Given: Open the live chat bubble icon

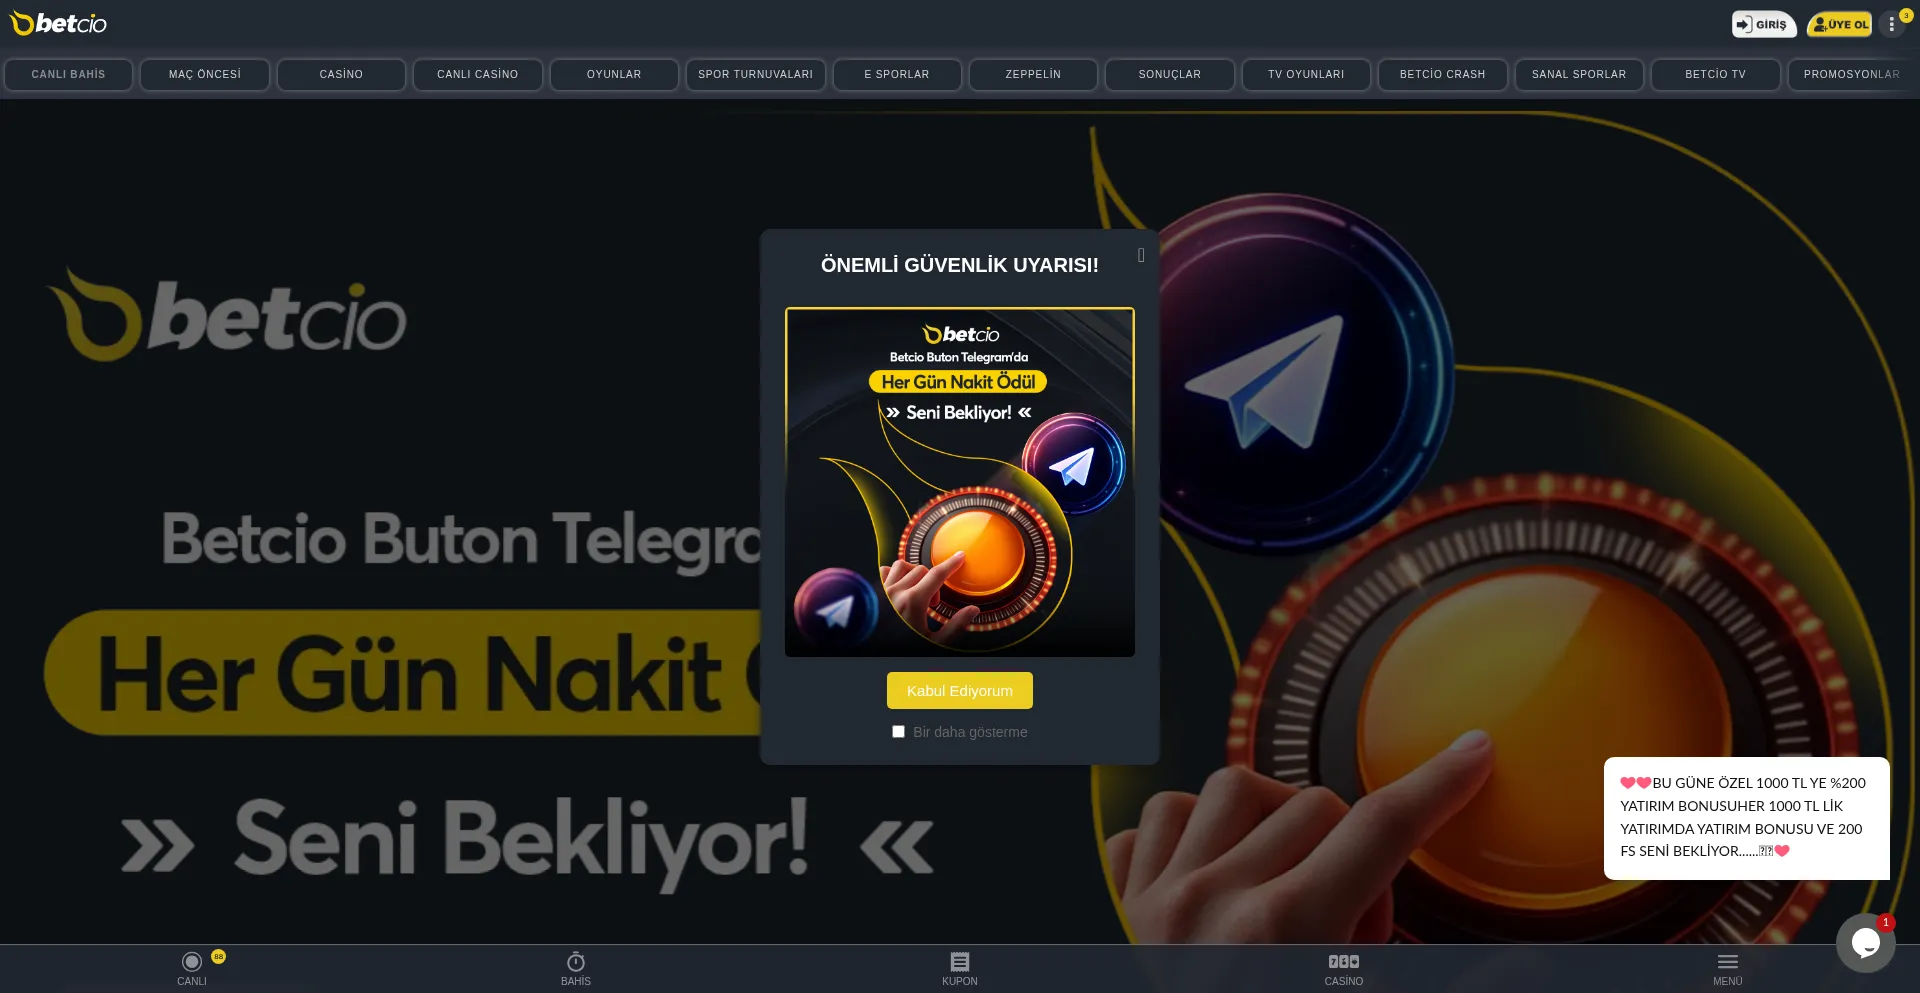Looking at the screenshot, I should (x=1865, y=942).
